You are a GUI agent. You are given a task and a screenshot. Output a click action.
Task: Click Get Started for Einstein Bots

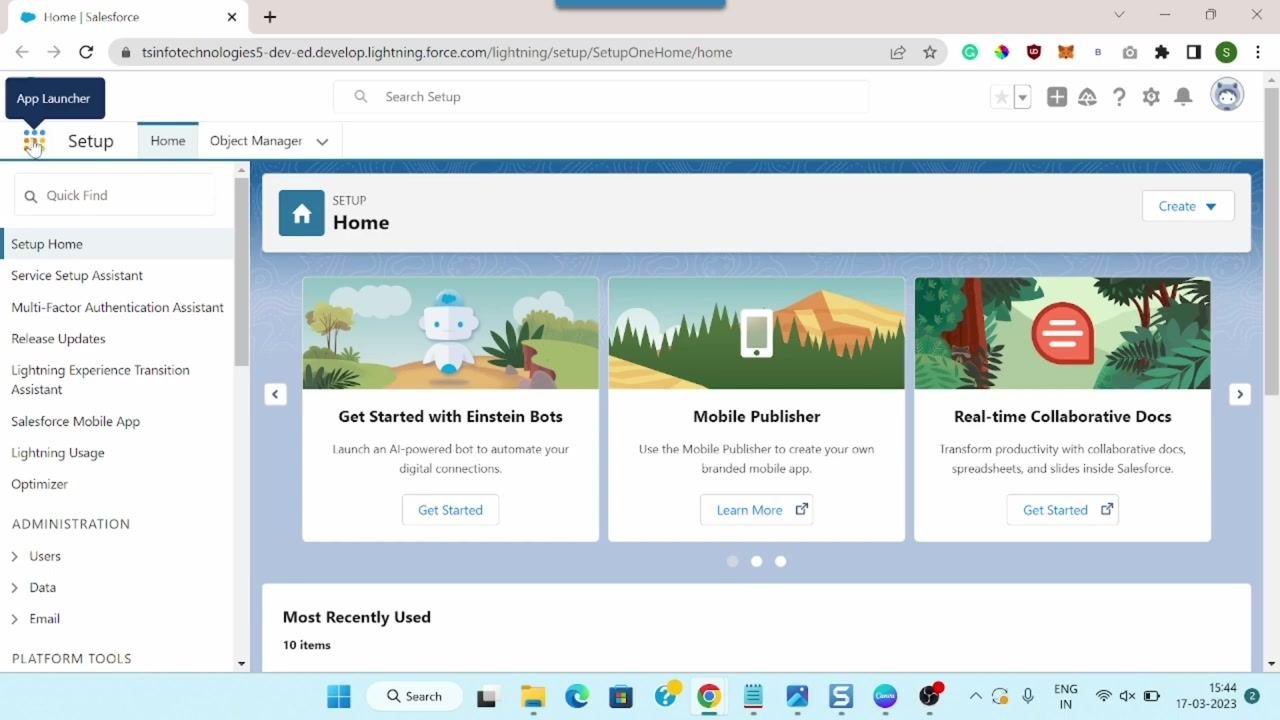tap(450, 510)
